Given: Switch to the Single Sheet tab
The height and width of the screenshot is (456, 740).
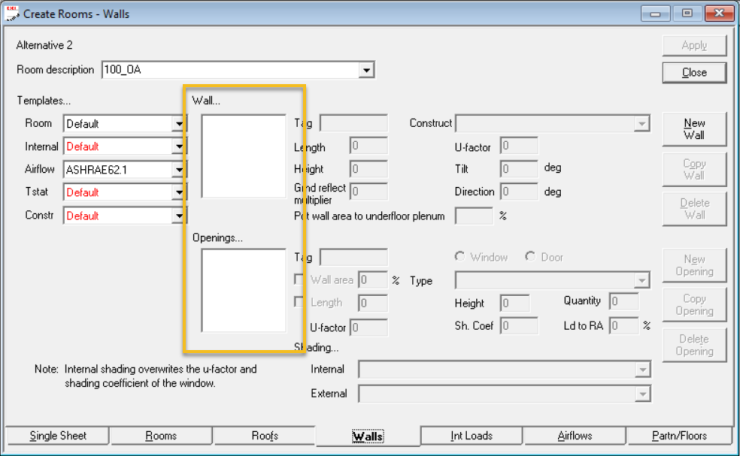Looking at the screenshot, I should (58, 436).
